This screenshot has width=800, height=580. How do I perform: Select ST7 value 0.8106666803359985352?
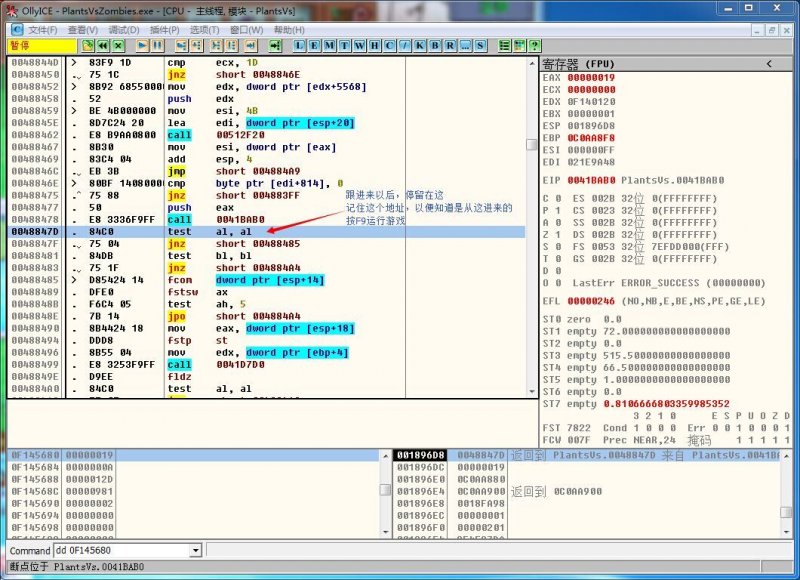click(666, 404)
